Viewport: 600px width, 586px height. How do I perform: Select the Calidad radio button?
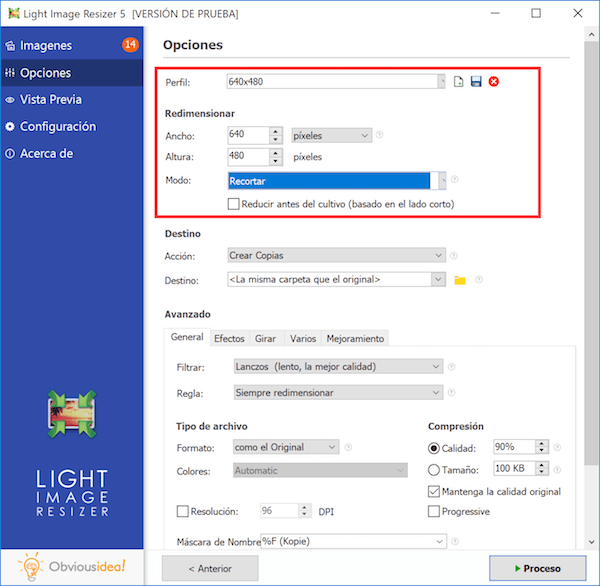coord(434,448)
